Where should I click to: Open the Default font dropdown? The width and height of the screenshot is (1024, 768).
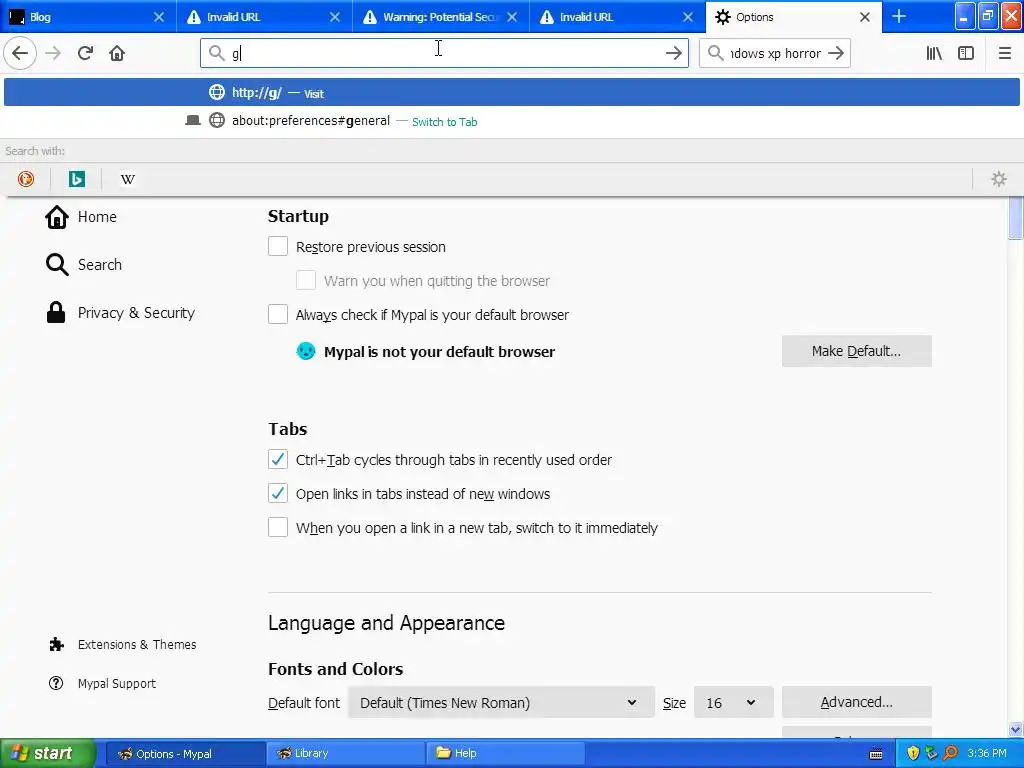501,703
